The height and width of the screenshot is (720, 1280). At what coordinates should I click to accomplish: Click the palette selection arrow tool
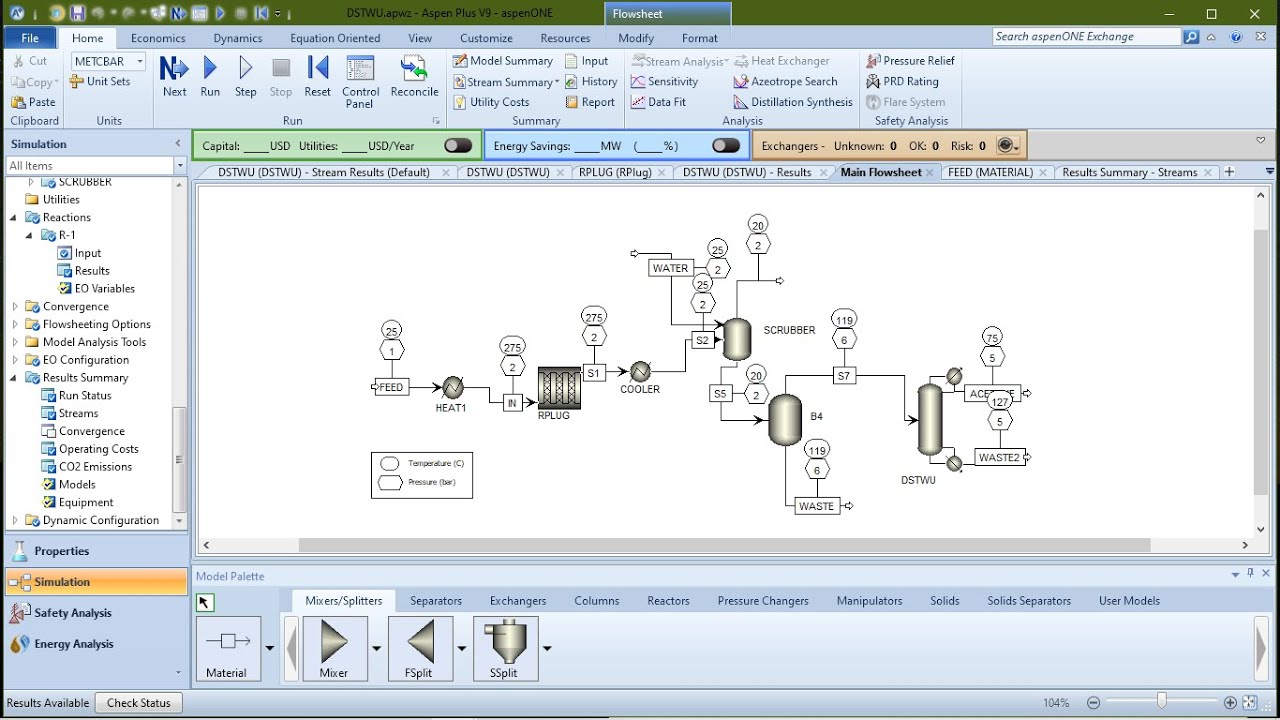click(205, 602)
